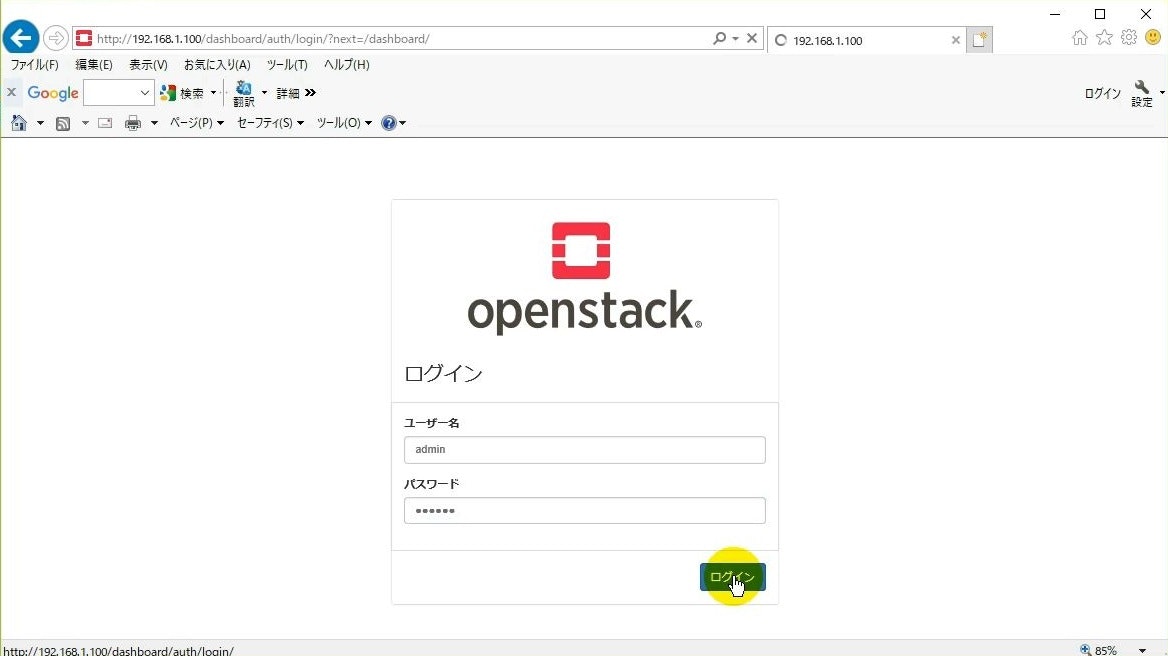Open a new browser tab

pos(980,40)
